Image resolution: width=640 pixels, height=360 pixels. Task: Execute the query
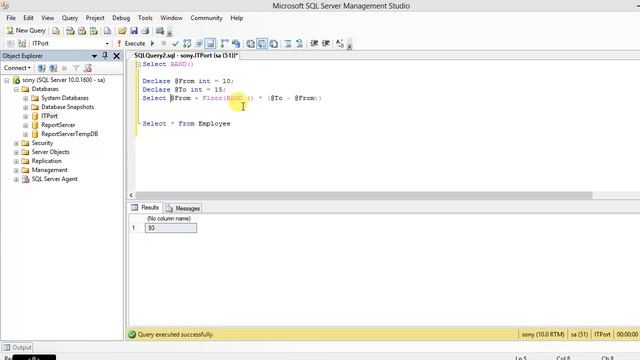tap(131, 43)
